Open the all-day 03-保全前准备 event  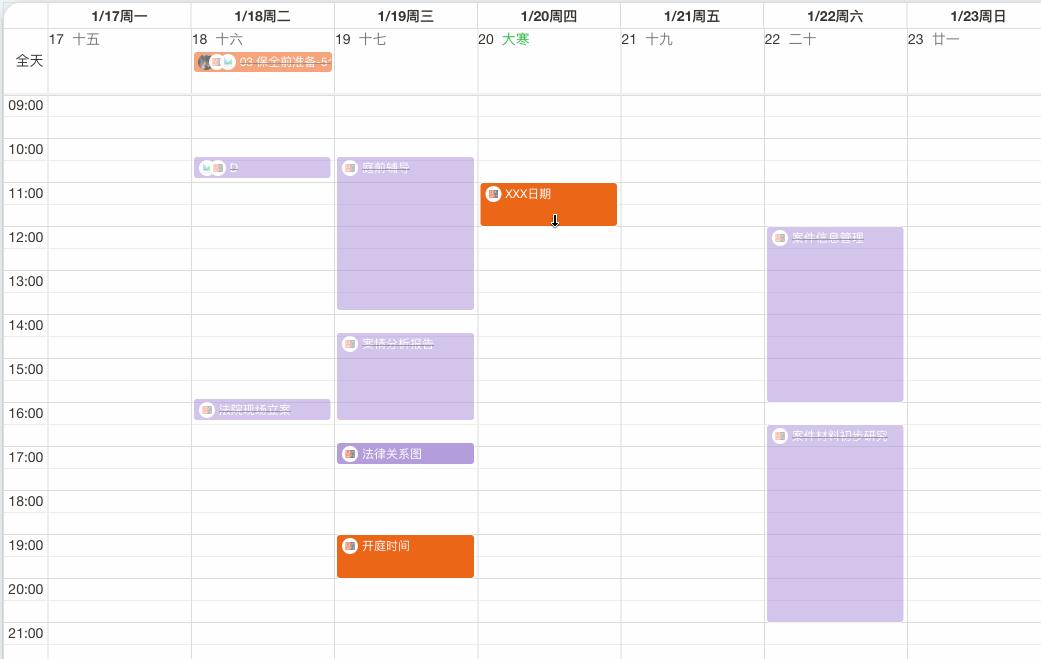(x=263, y=62)
